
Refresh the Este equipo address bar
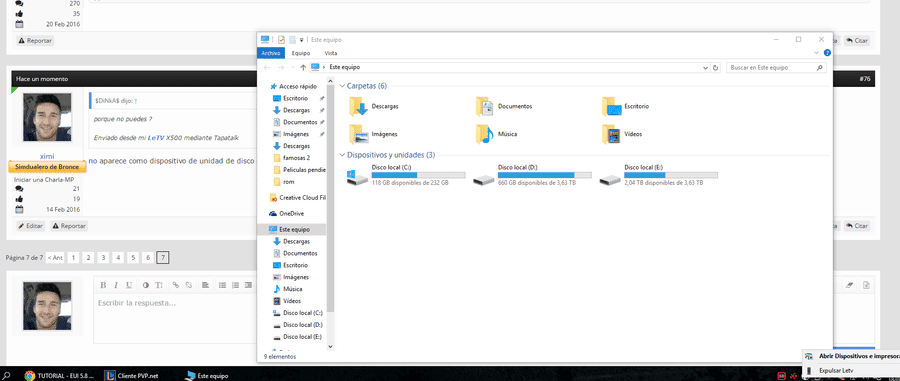[715, 68]
